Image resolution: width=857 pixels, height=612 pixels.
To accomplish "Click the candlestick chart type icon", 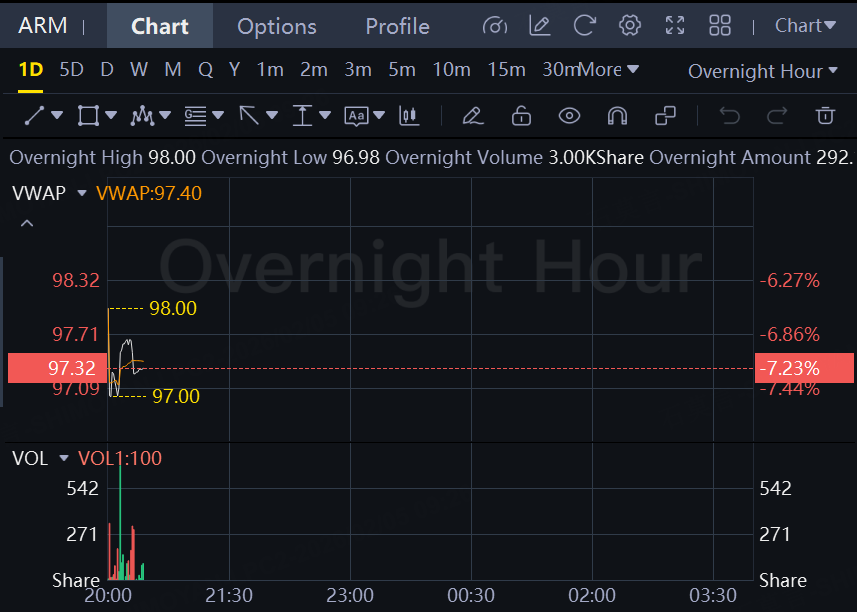I will click(409, 116).
